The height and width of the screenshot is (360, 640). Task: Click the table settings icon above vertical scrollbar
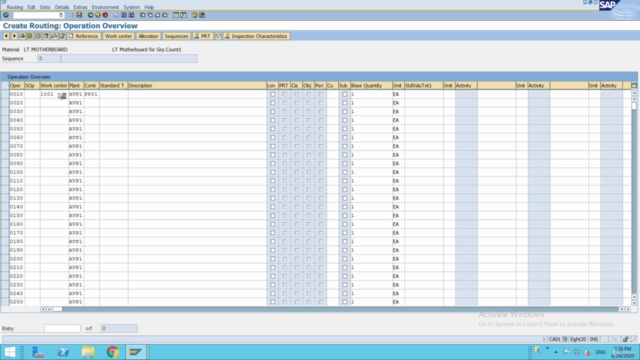(x=634, y=86)
